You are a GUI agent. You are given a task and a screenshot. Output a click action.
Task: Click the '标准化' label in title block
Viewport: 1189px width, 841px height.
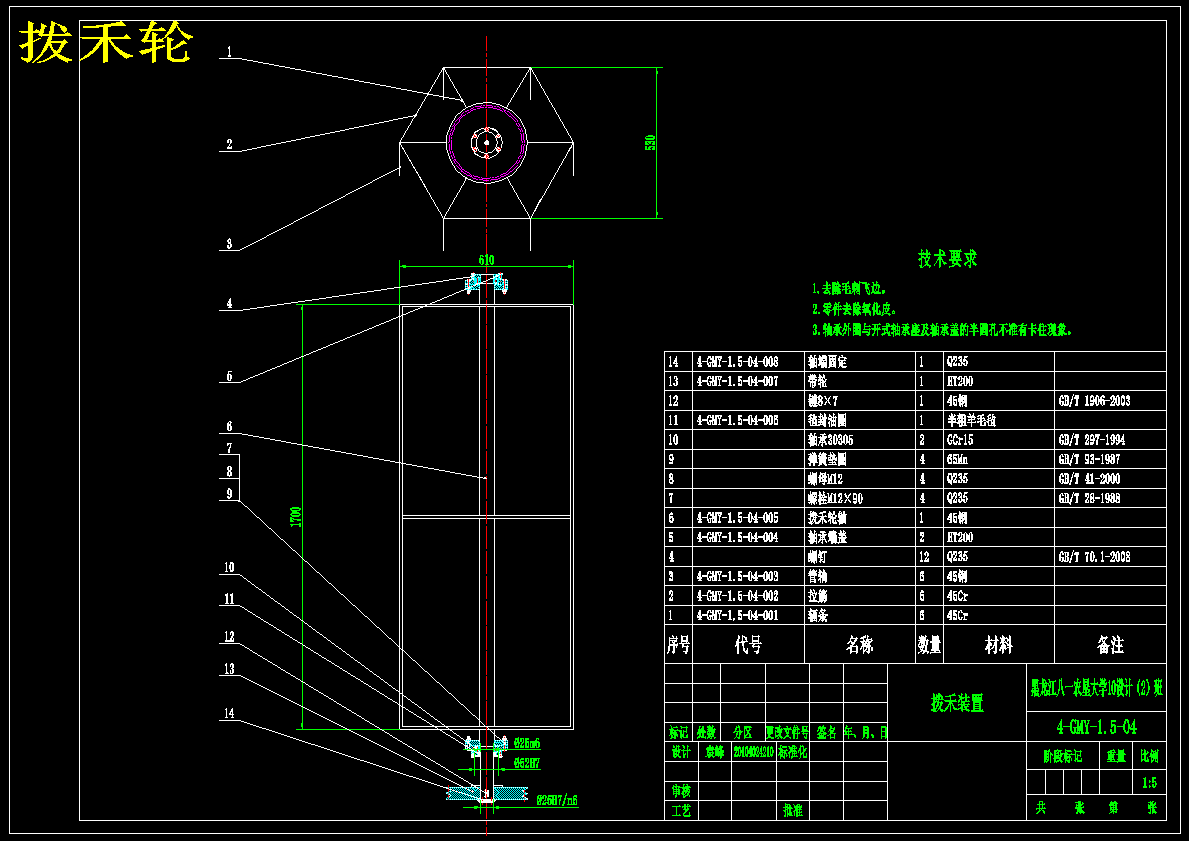792,752
